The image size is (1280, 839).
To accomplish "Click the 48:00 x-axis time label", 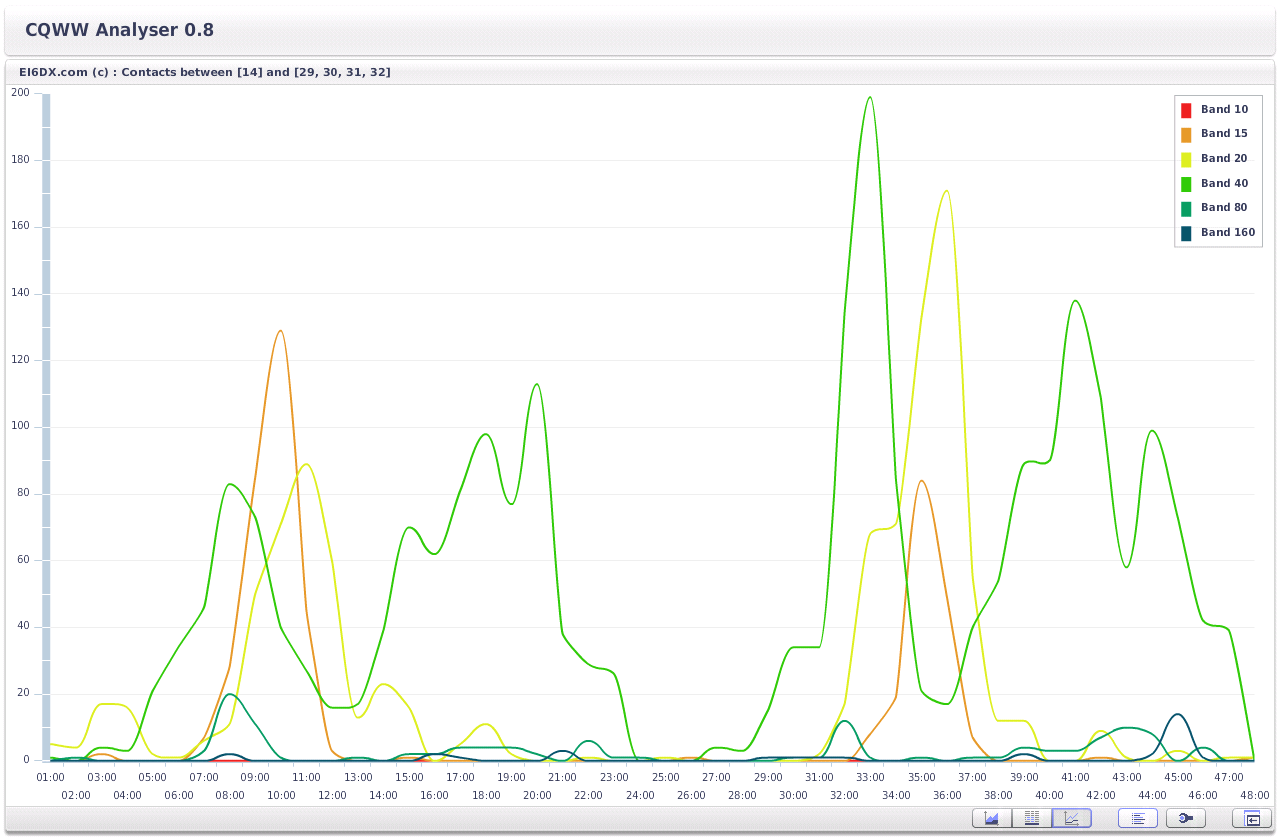I will coord(1254,796).
